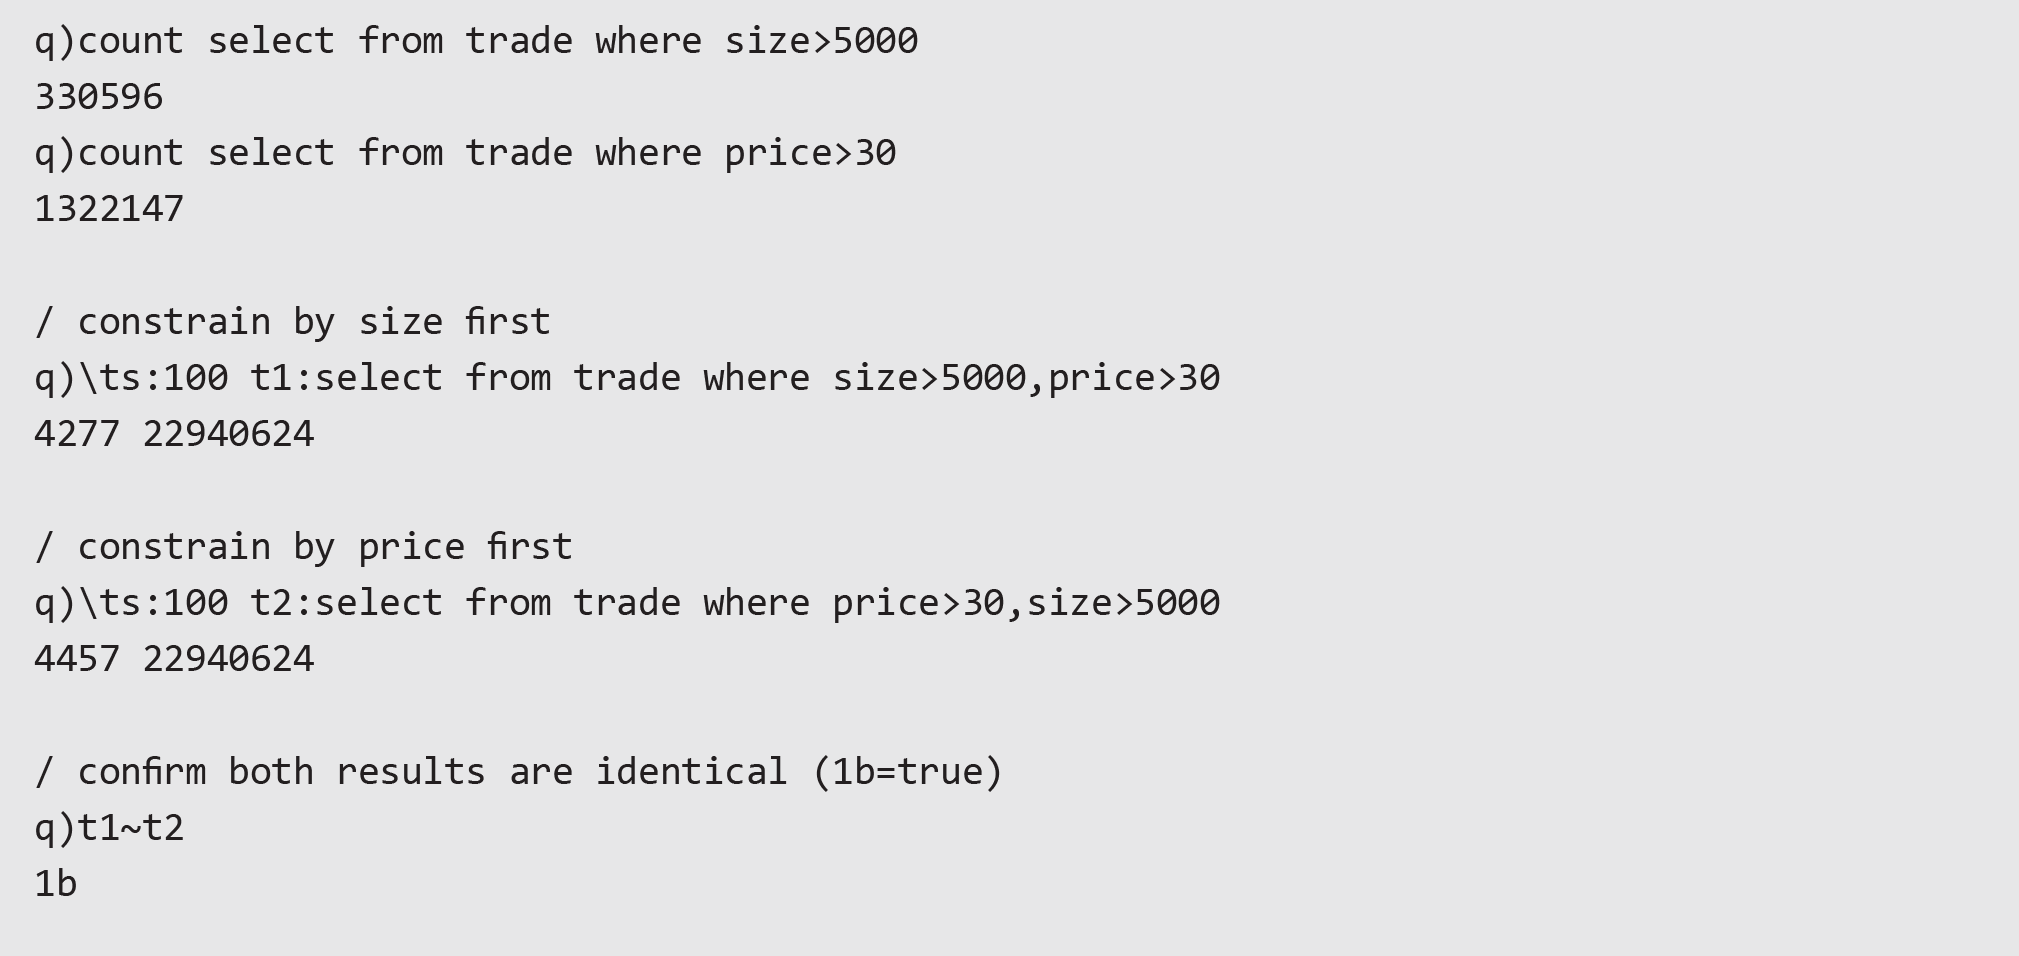Click the t2:select query line
Screen dimensions: 2019x956
pos(627,603)
